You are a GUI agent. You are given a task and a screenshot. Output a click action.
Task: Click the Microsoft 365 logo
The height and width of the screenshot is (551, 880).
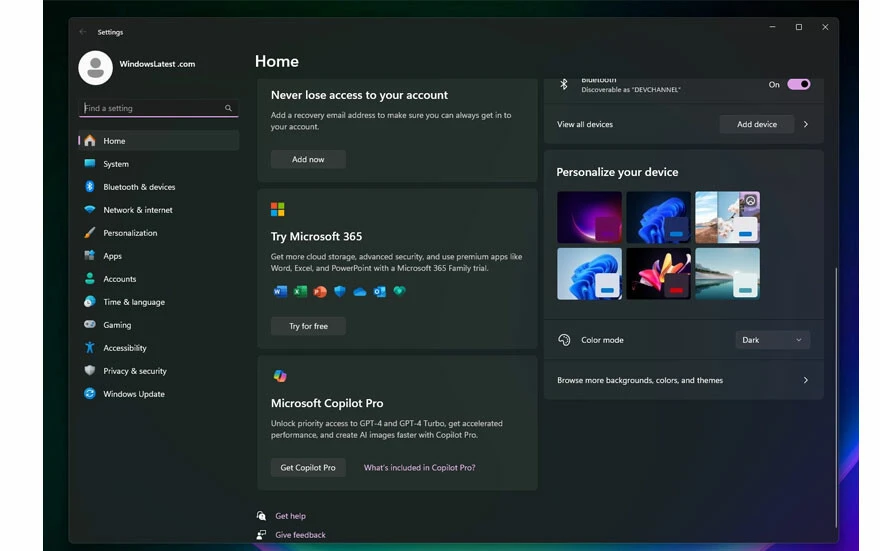[x=278, y=209]
